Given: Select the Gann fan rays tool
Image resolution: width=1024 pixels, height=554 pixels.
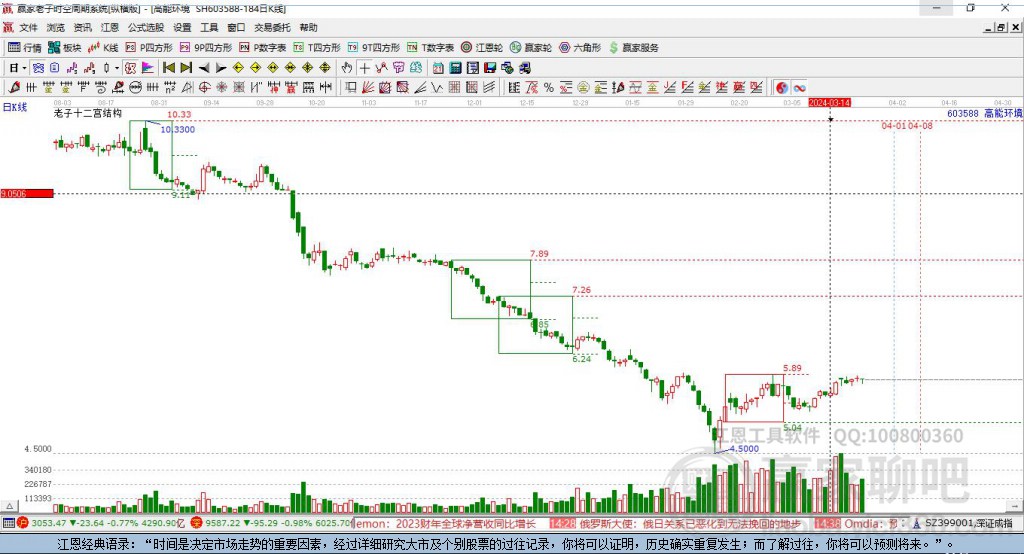Looking at the screenshot, I should click(368, 88).
